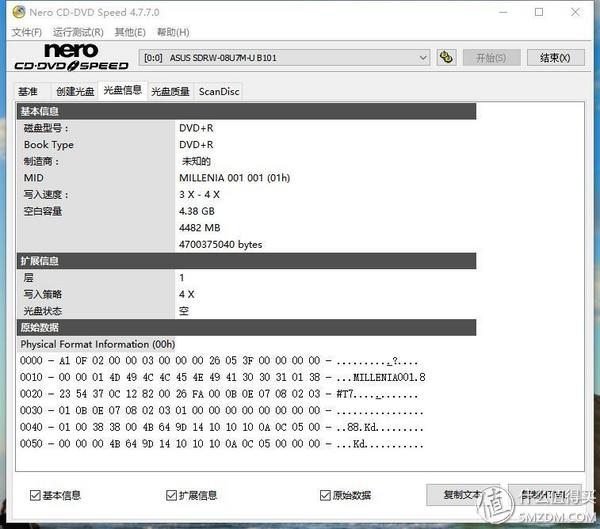Viewport: 600px width, 529px height.
Task: Click the 原始数据 section header
Action: tap(246, 328)
